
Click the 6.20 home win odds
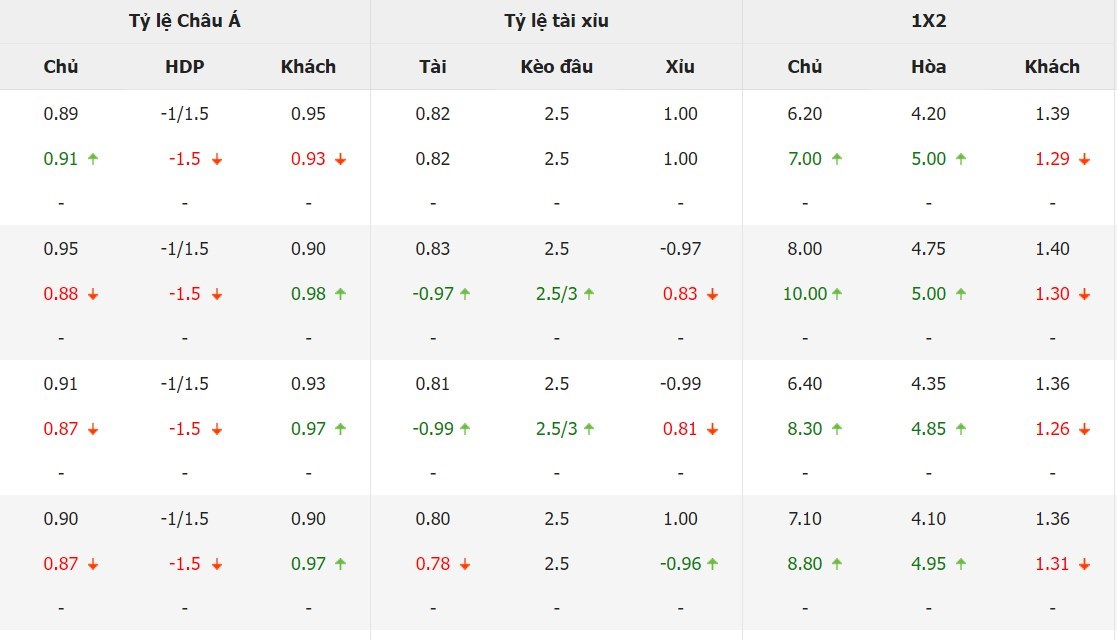(x=804, y=114)
